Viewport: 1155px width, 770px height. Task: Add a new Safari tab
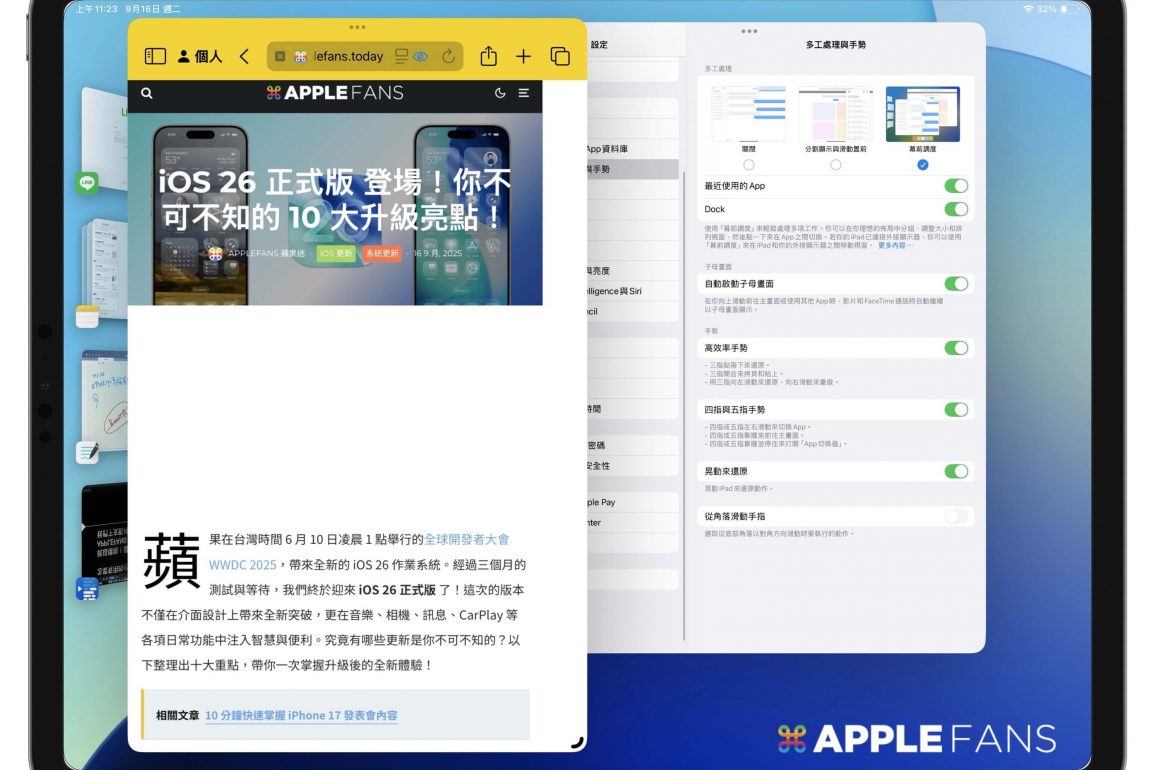click(x=523, y=57)
